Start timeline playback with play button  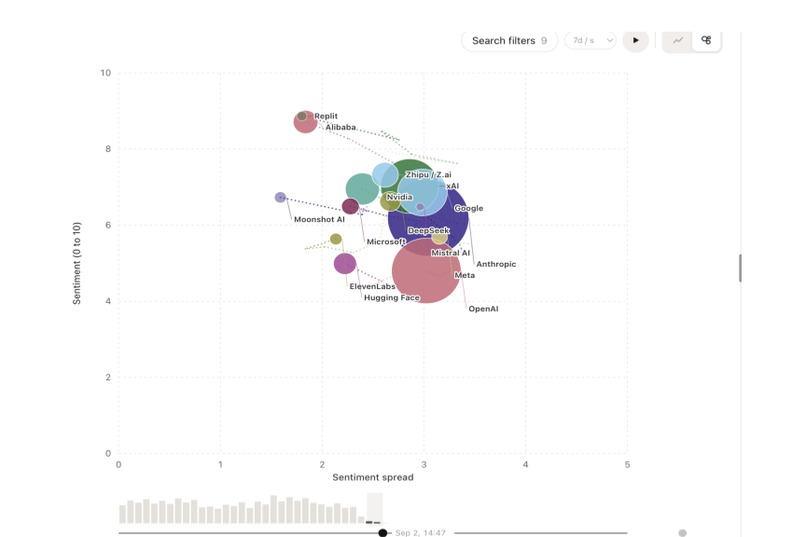[635, 40]
